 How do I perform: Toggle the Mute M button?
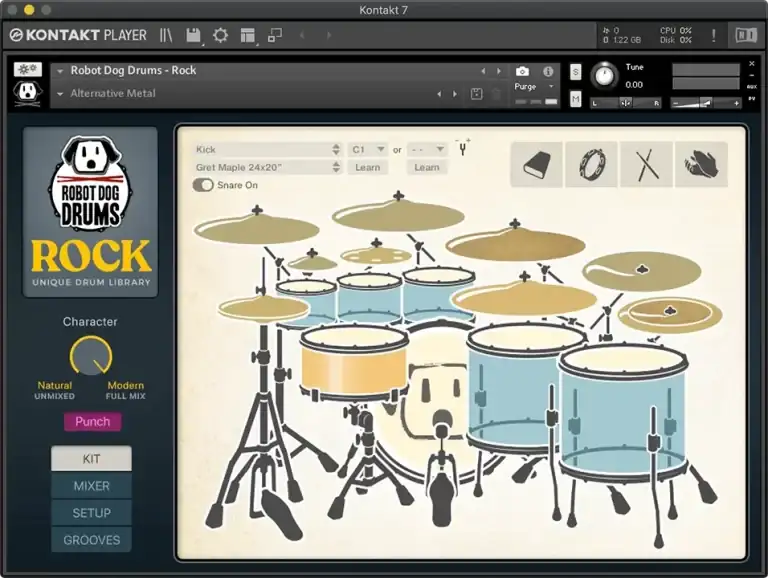pos(576,100)
